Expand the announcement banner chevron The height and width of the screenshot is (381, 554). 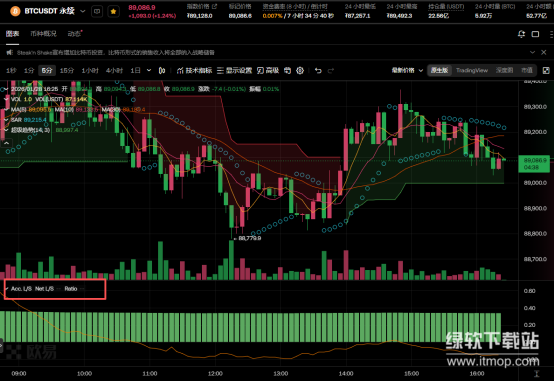pyautogui.click(x=532, y=52)
